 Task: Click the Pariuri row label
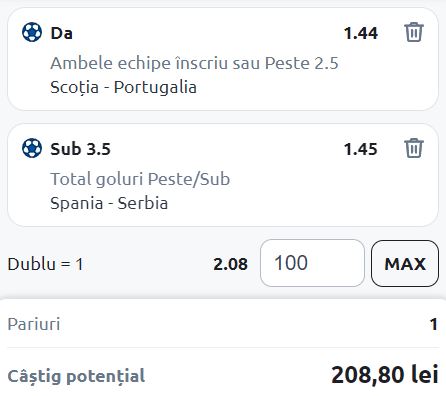click(x=34, y=324)
